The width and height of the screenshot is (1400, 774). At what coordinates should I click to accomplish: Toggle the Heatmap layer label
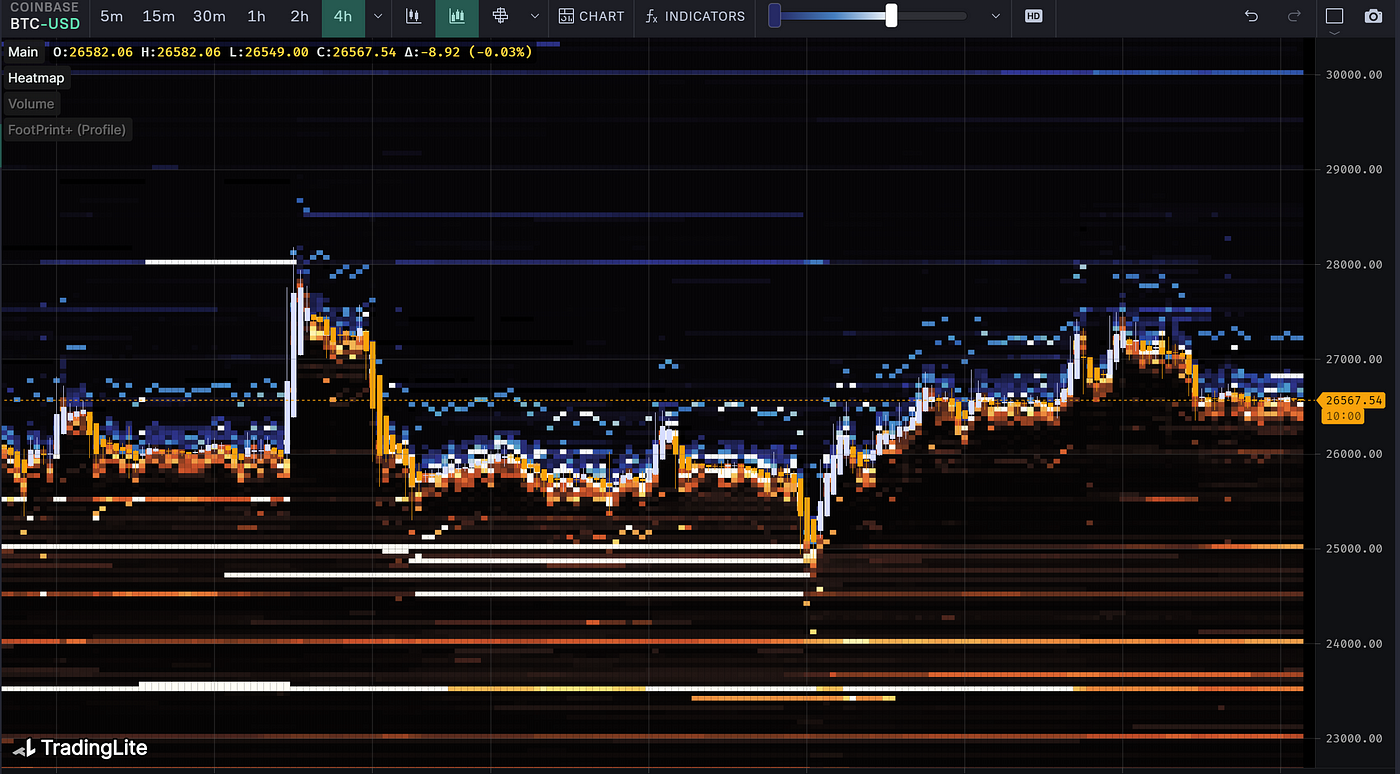(x=36, y=78)
